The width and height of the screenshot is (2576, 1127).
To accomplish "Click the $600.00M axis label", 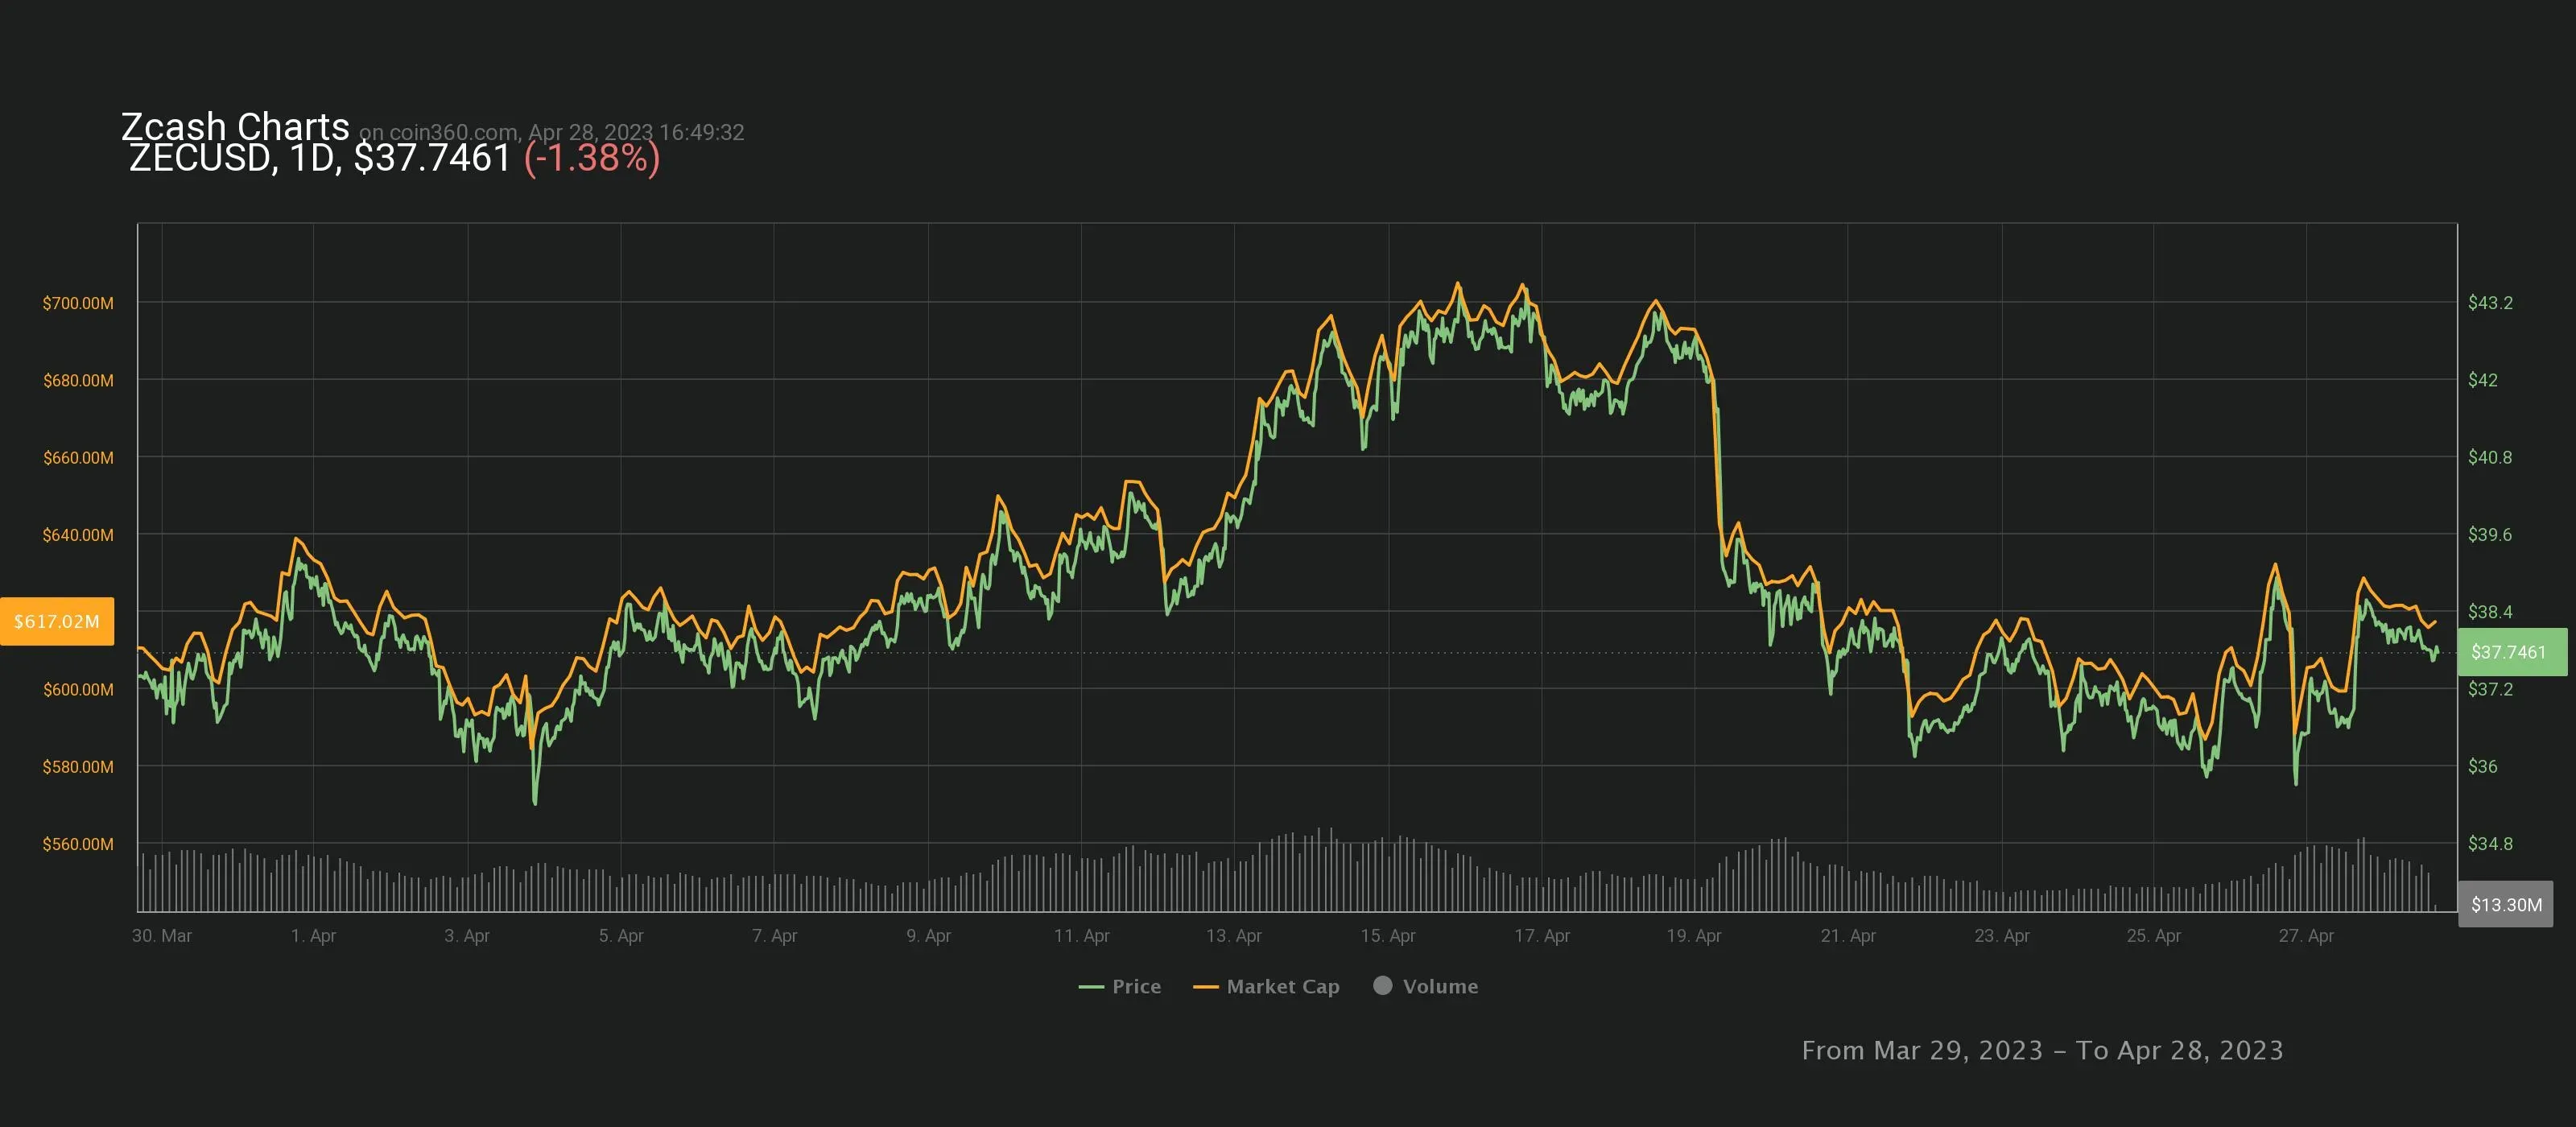I will pos(78,689).
